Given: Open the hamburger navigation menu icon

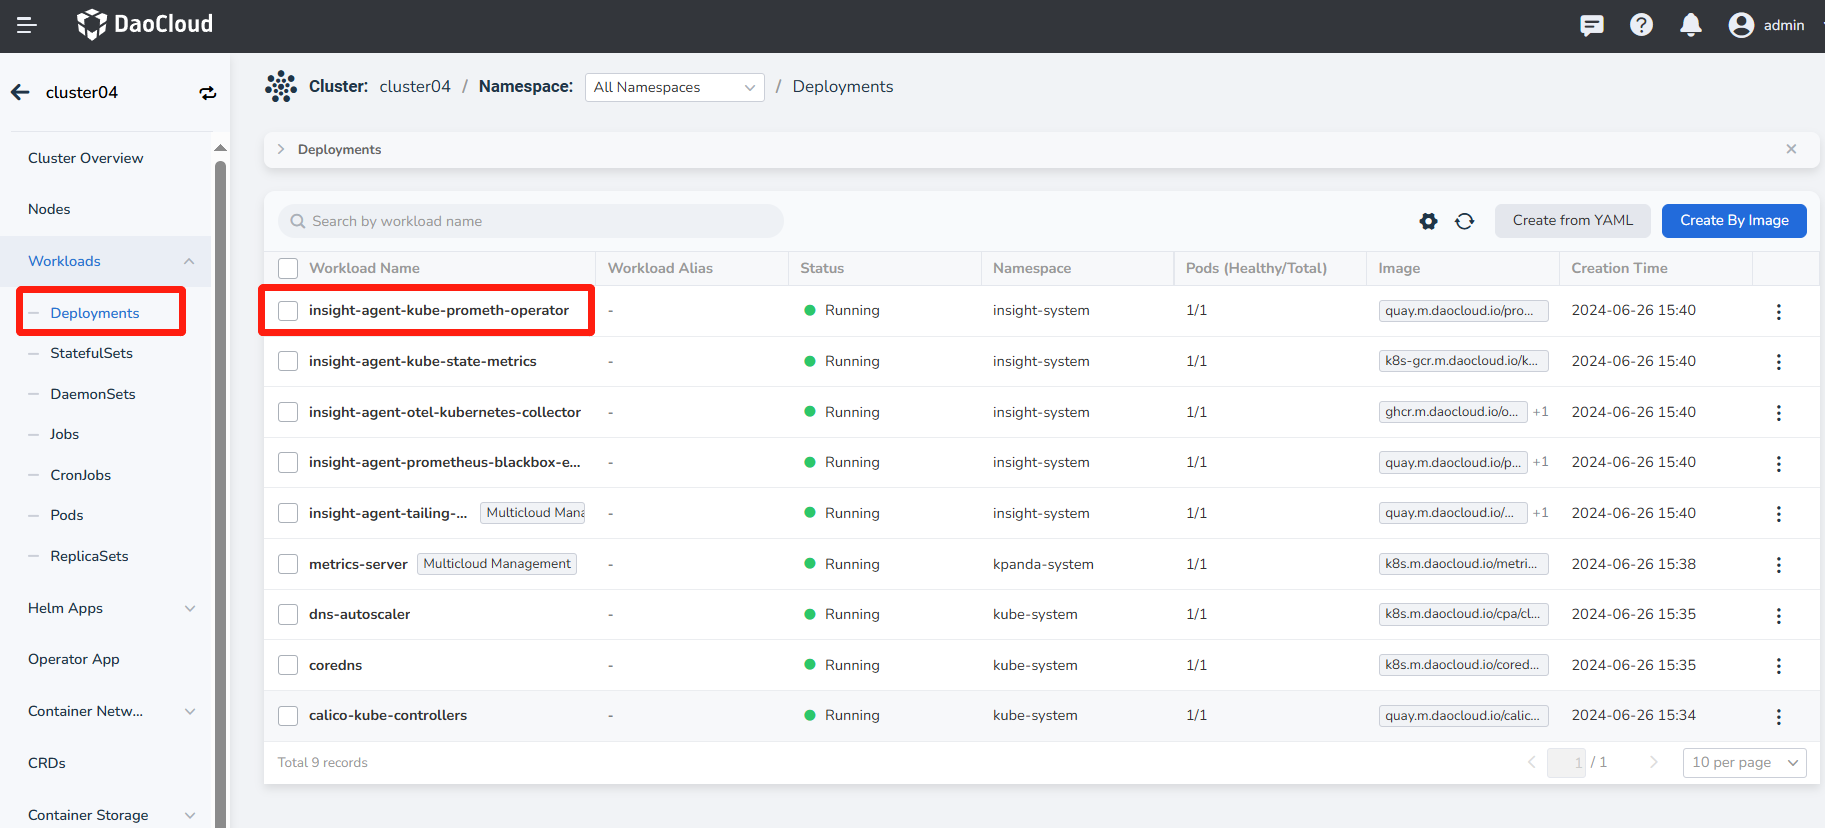Looking at the screenshot, I should pyautogui.click(x=27, y=25).
